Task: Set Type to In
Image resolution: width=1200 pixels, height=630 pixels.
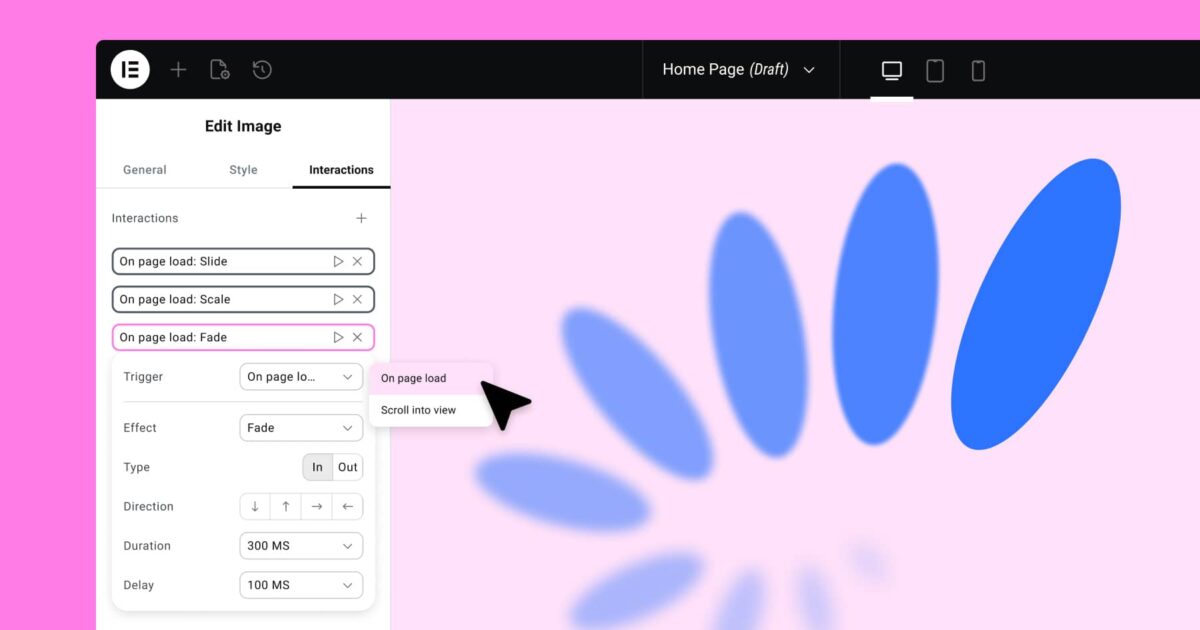Action: [318, 467]
